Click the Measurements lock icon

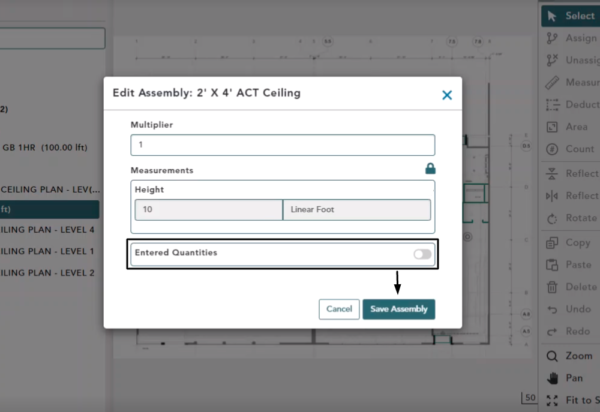430,168
